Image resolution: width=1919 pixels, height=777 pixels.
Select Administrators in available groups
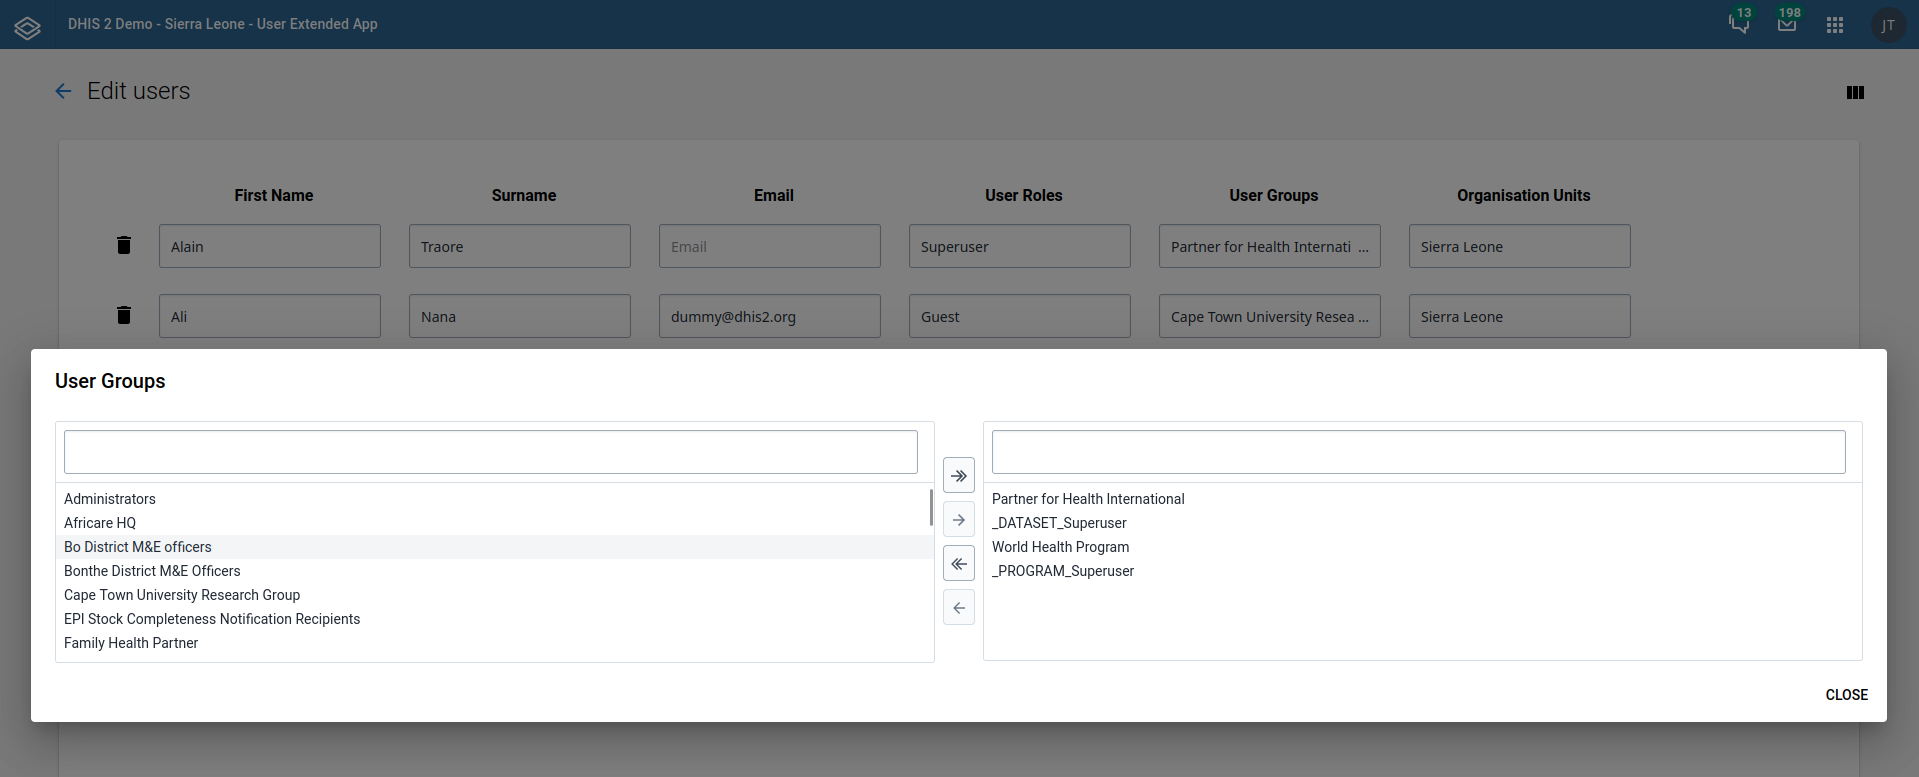(x=494, y=499)
